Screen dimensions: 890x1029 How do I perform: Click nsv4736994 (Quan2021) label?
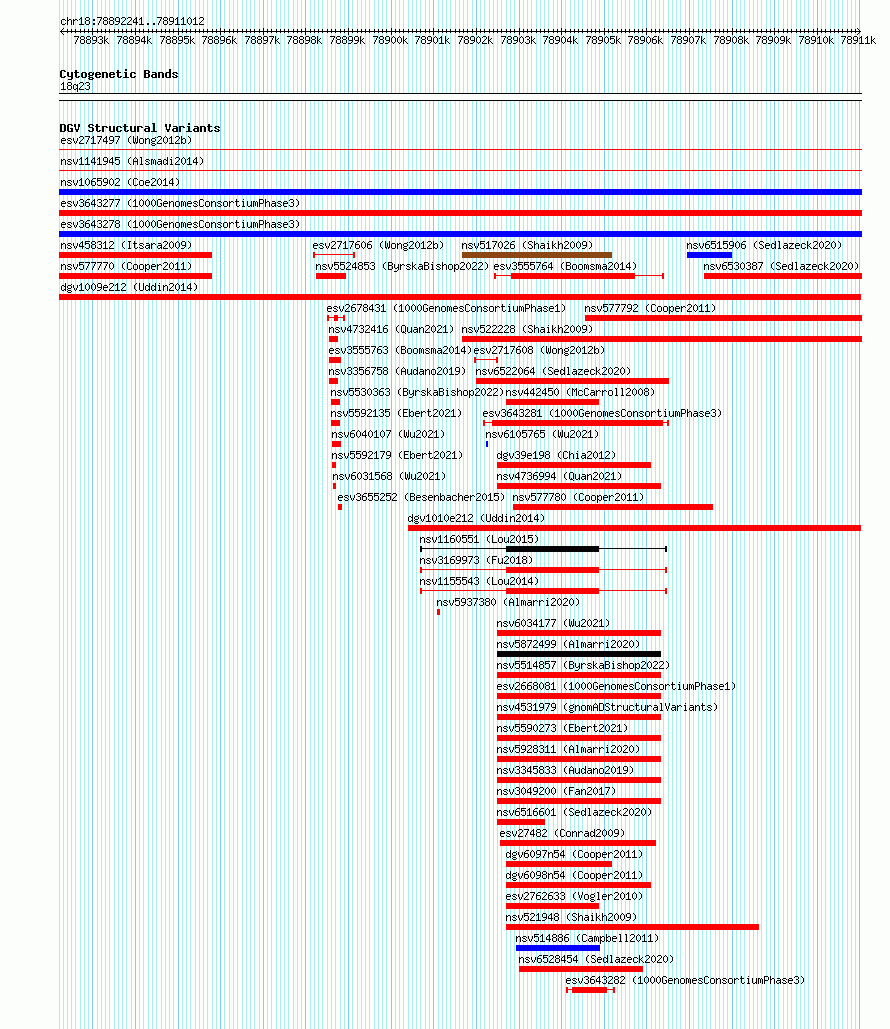[x=559, y=476]
